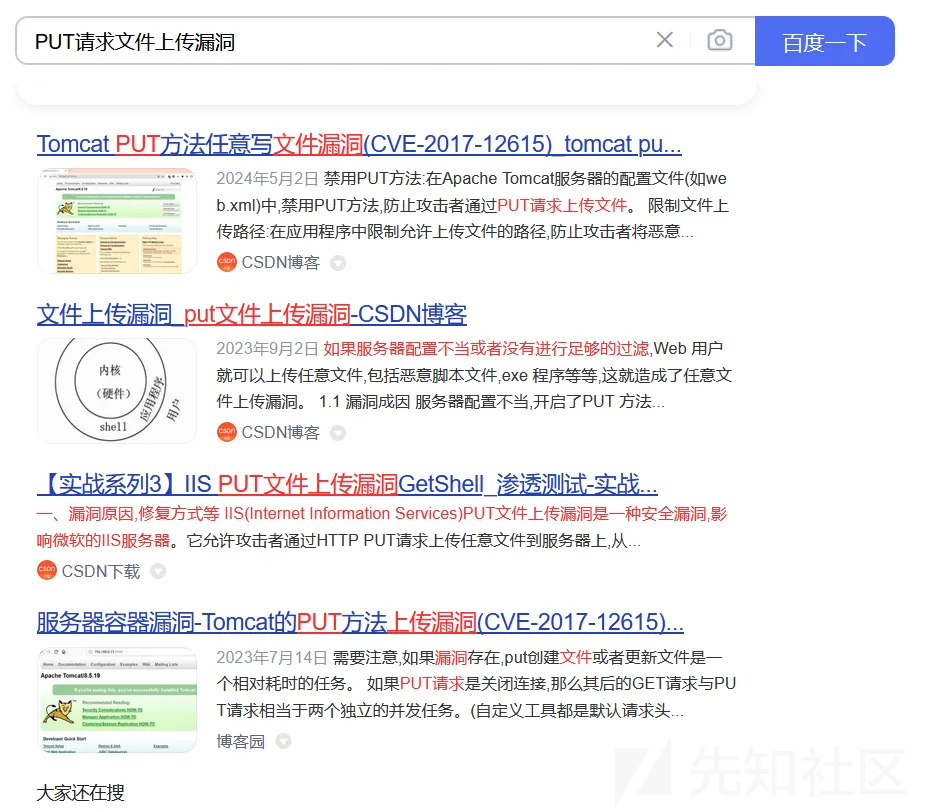Clear the search box with the X icon

(x=665, y=40)
